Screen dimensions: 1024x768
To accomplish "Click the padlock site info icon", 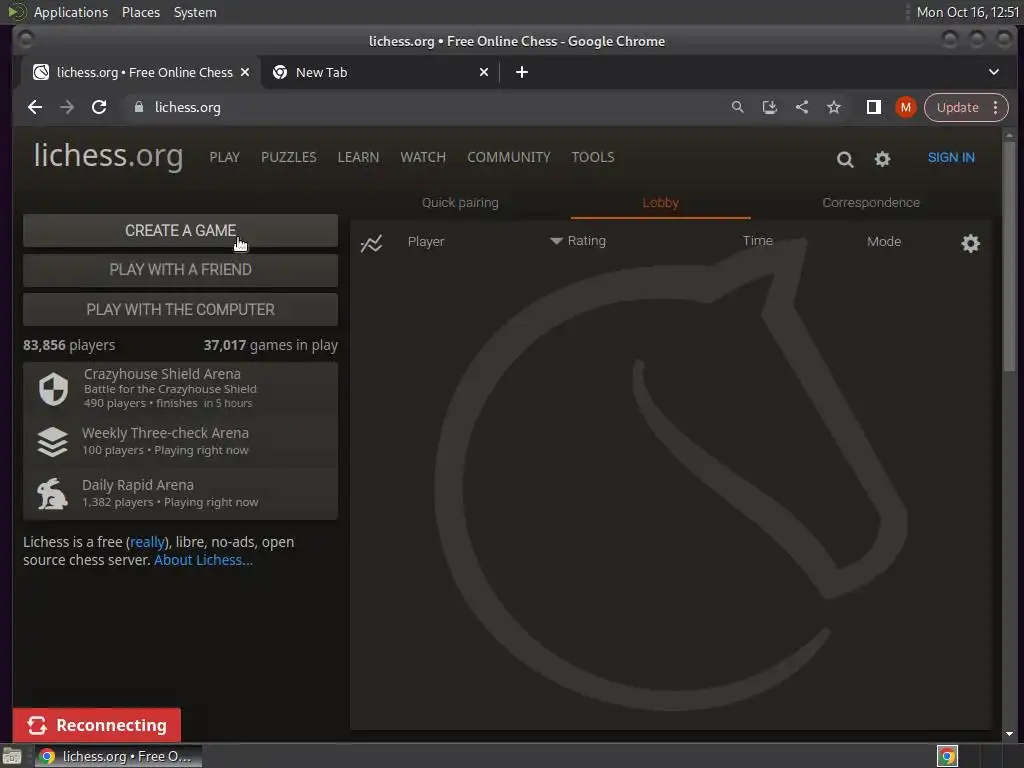I will [x=138, y=107].
